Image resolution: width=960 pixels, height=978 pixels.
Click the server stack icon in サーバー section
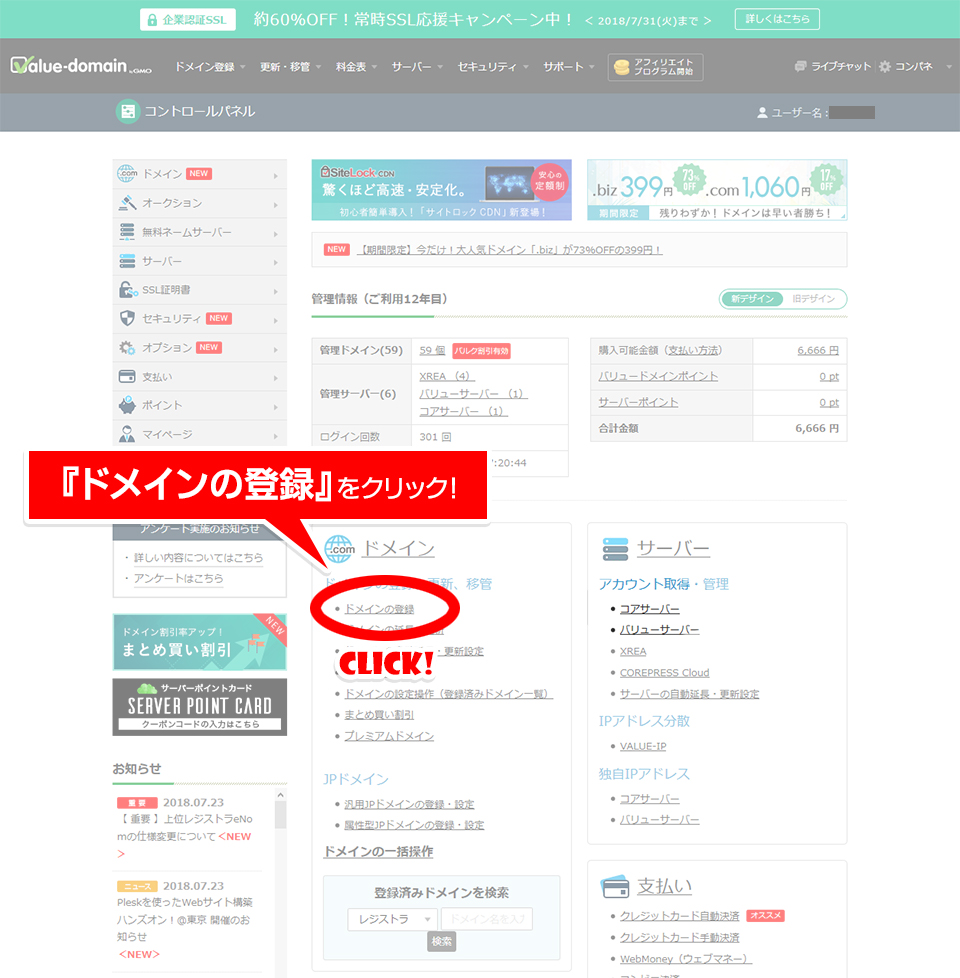[x=615, y=549]
